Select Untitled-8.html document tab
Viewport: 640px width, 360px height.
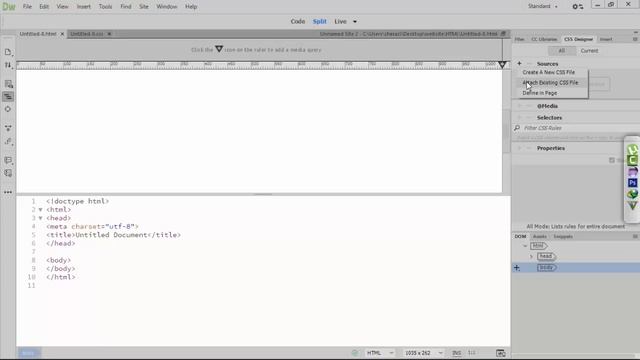(x=38, y=34)
